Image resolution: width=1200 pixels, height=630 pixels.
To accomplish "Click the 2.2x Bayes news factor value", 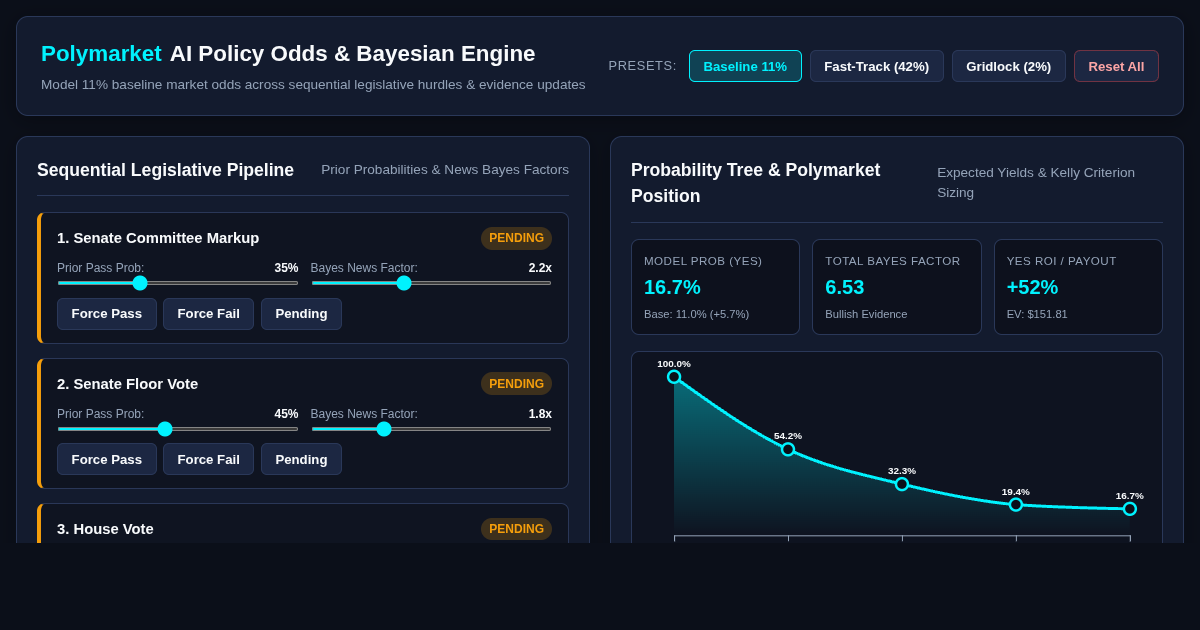I will (x=540, y=268).
